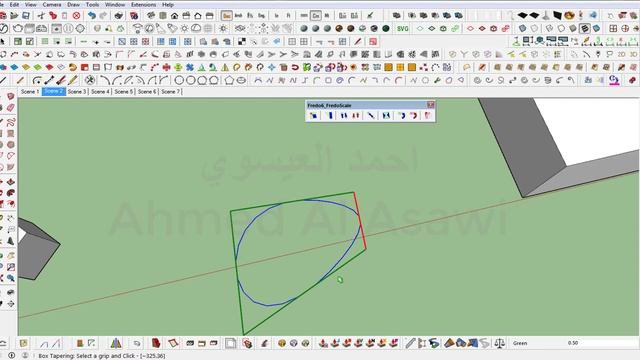This screenshot has width=640, height=360.
Task: Switch to the Scene 7 tab
Action: pos(170,91)
